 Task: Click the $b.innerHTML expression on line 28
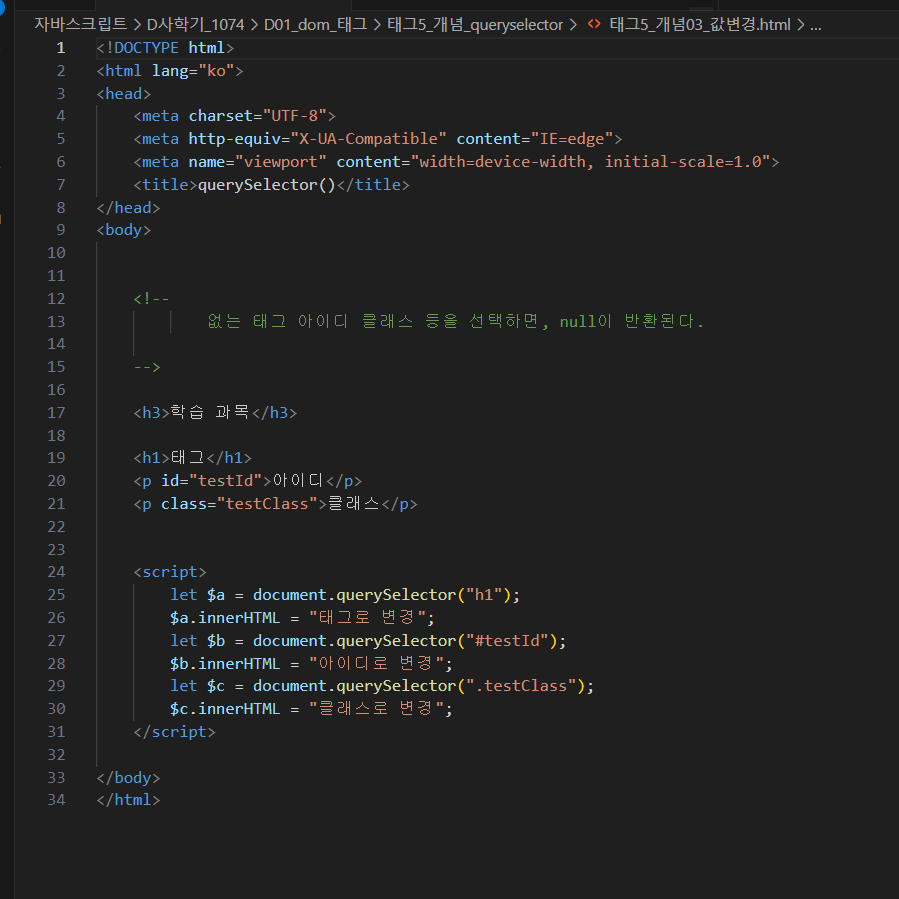point(225,663)
